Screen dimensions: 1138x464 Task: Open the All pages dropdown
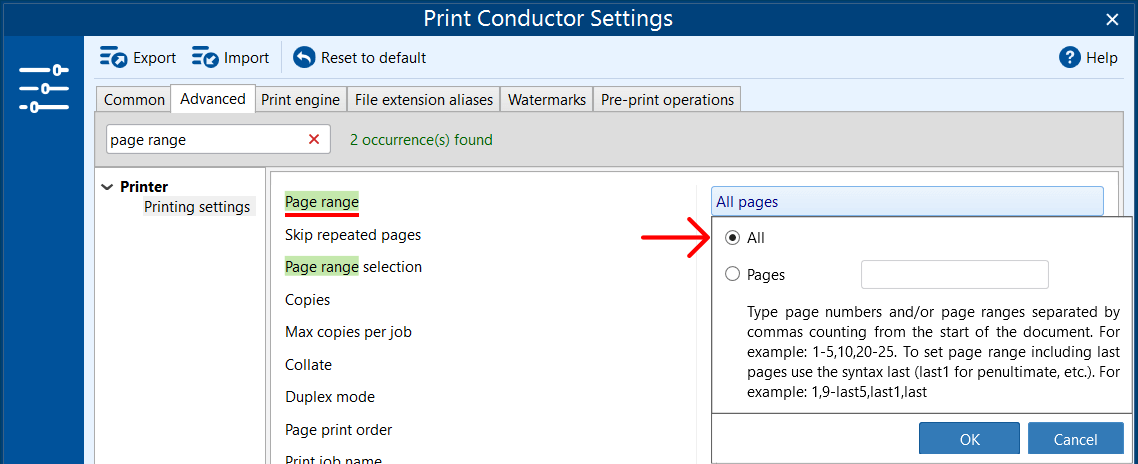coord(907,202)
